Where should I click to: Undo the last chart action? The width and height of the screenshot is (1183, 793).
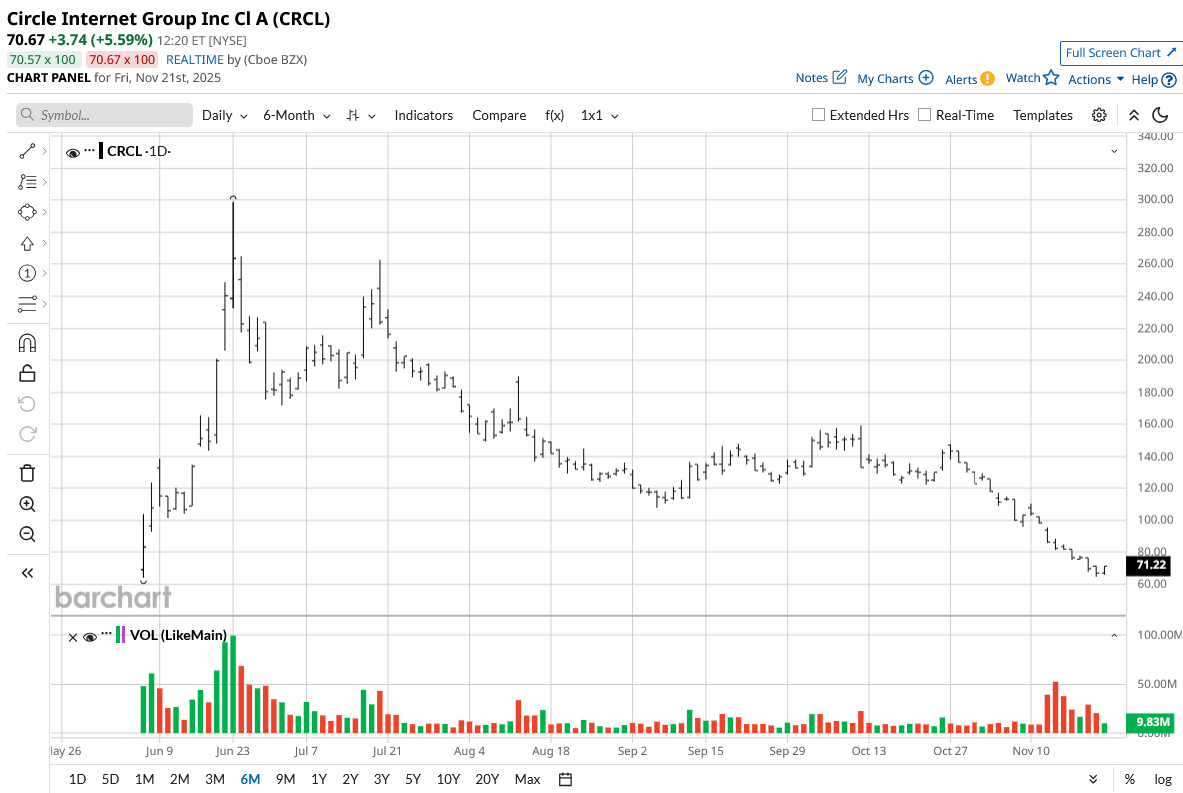pos(27,404)
